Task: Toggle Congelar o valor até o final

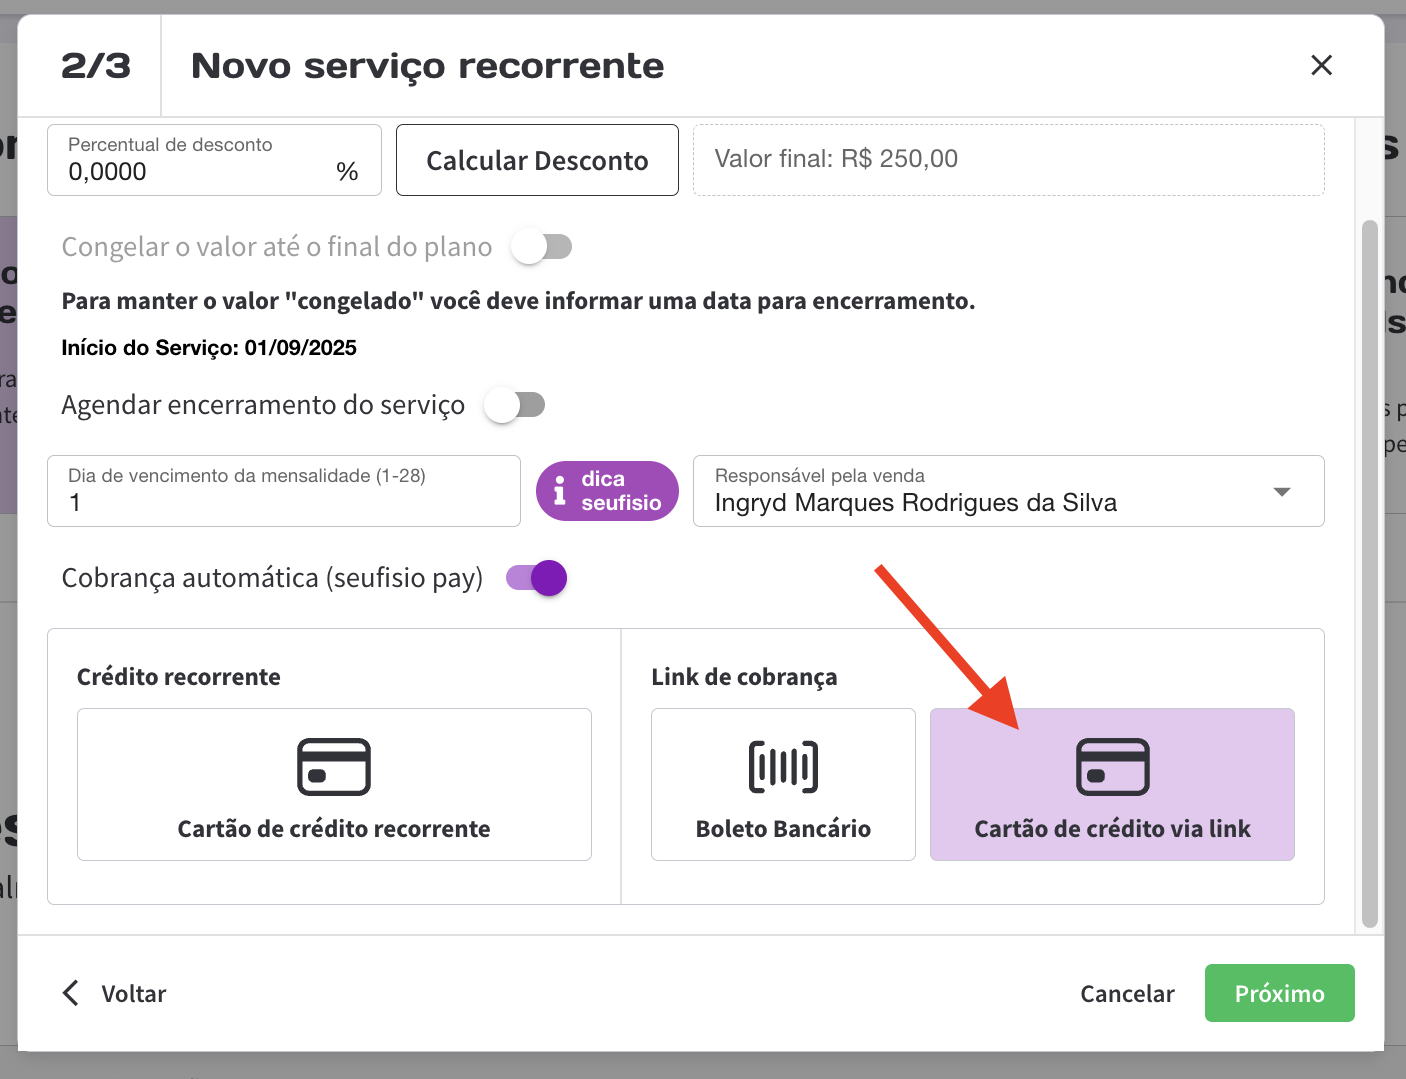Action: [x=541, y=247]
